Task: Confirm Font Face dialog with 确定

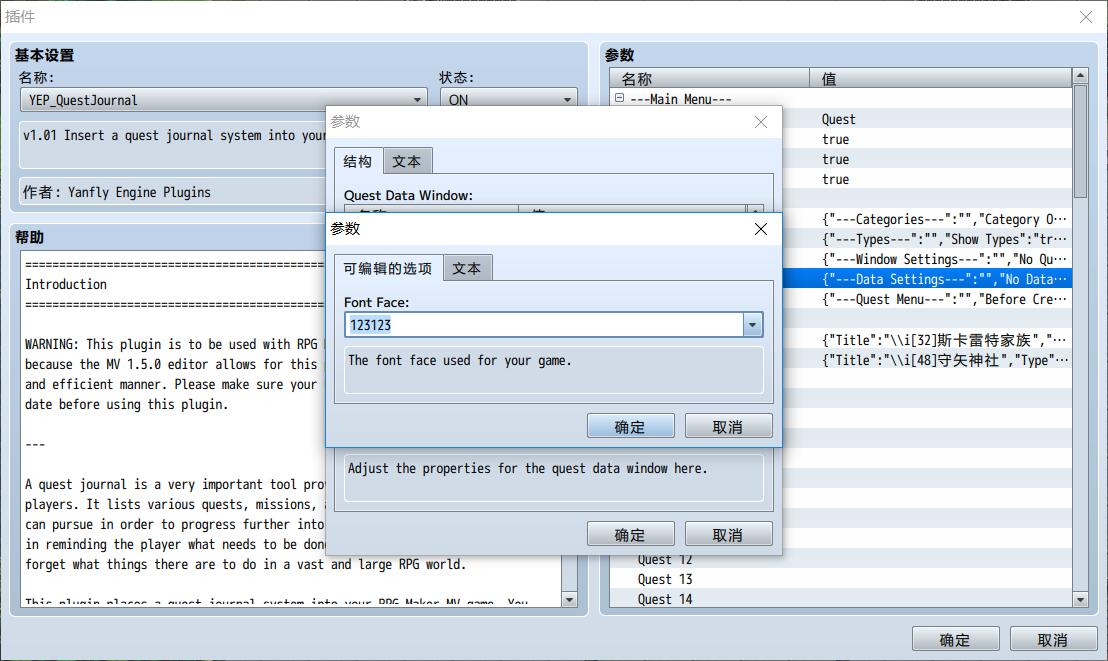Action: (630, 426)
